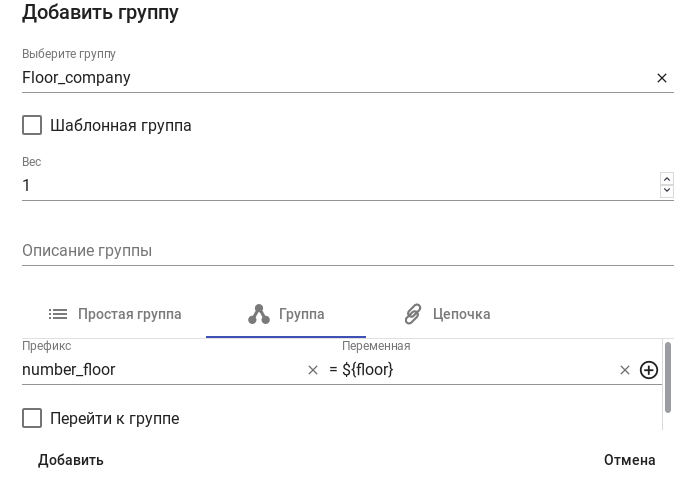Screen dimensions: 696x481
Task: Click the paperclip icon for Цепочка
Action: click(413, 314)
